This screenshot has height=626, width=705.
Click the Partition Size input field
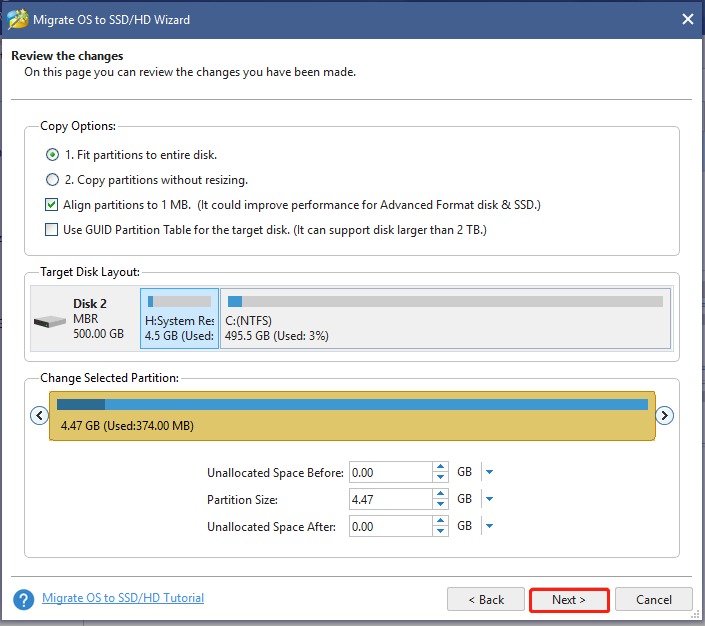[x=390, y=500]
